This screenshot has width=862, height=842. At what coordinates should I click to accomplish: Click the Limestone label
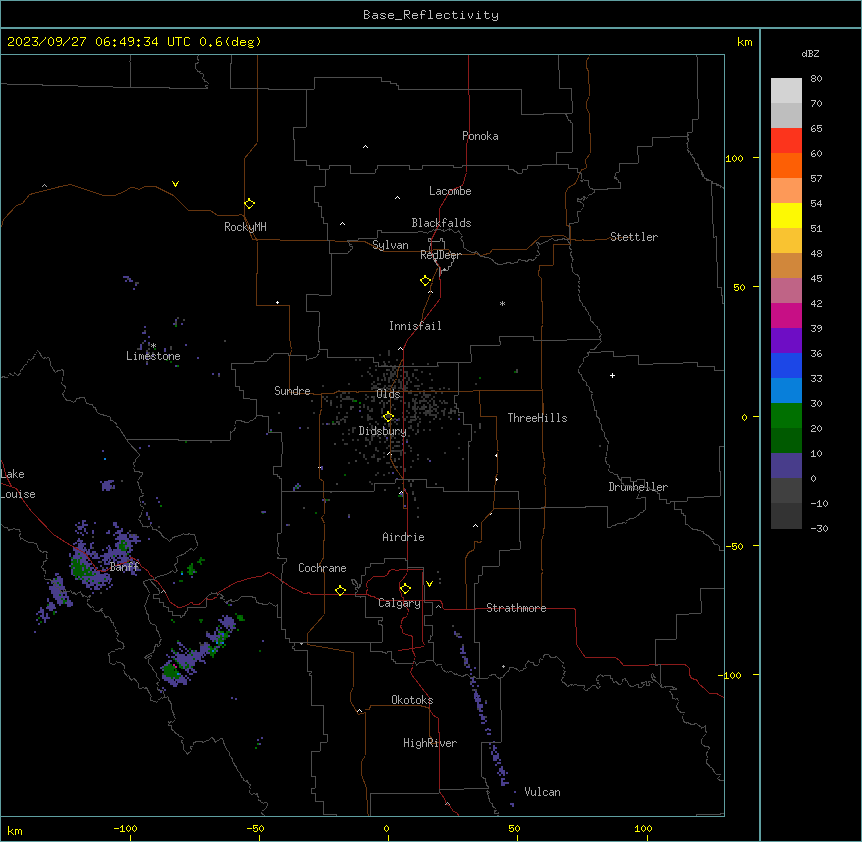point(153,356)
